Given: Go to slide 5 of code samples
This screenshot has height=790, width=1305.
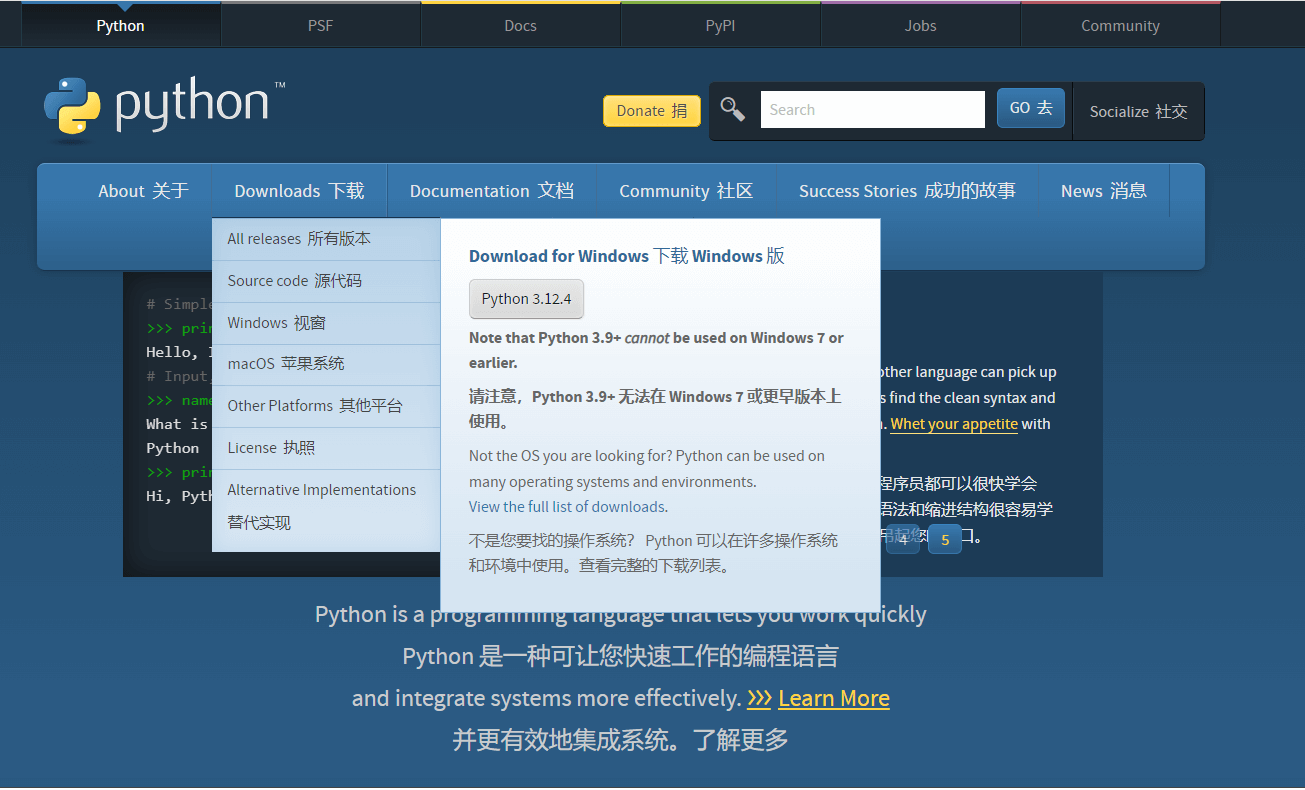Looking at the screenshot, I should click(x=945, y=539).
